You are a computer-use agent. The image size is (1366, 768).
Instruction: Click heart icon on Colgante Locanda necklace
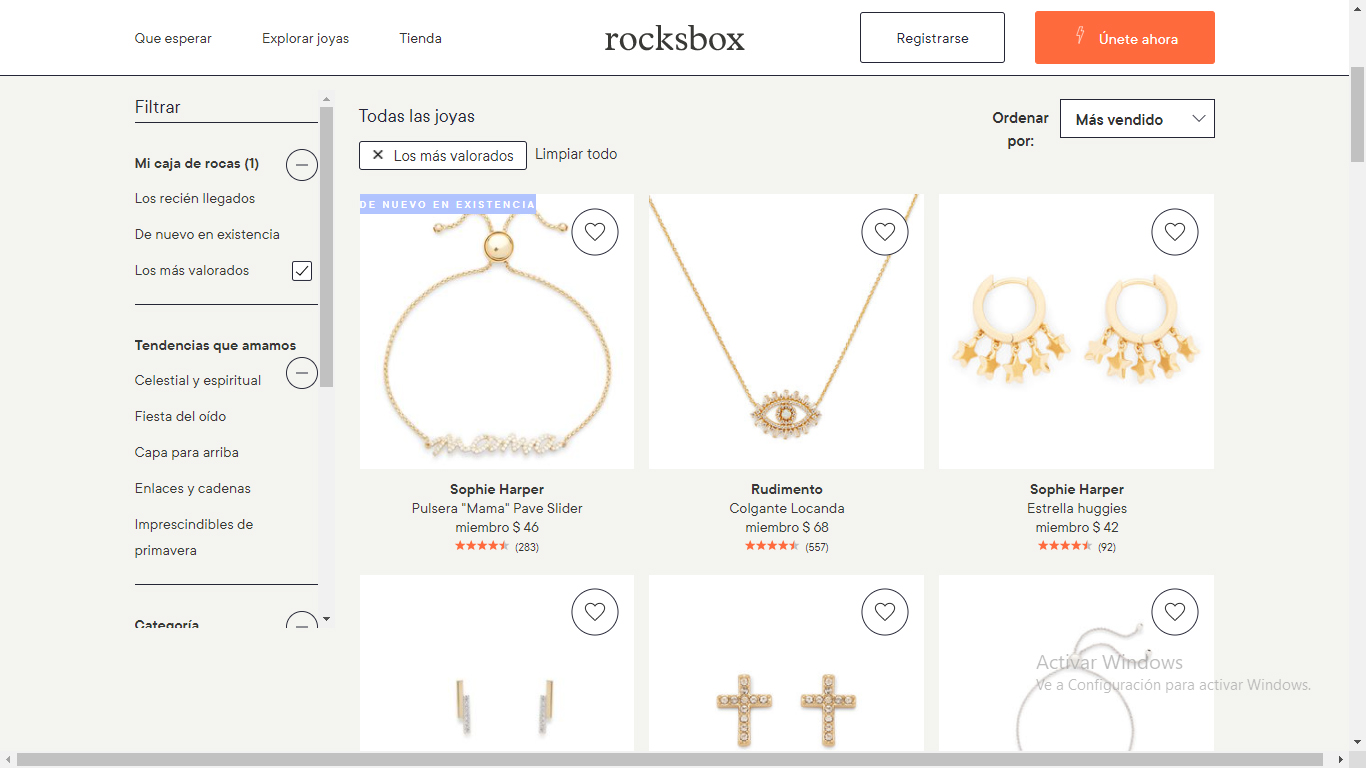(x=885, y=232)
